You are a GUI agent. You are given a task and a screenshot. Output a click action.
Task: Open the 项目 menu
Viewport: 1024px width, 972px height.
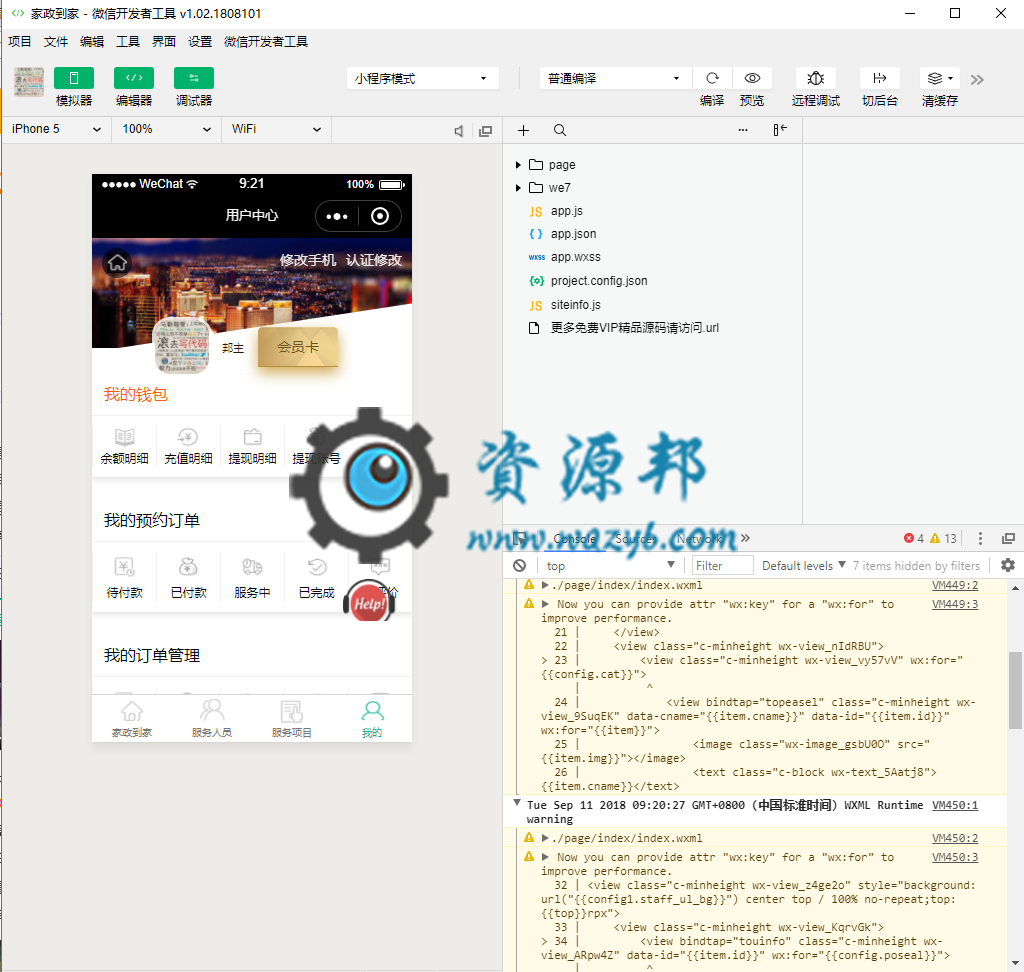pos(20,42)
